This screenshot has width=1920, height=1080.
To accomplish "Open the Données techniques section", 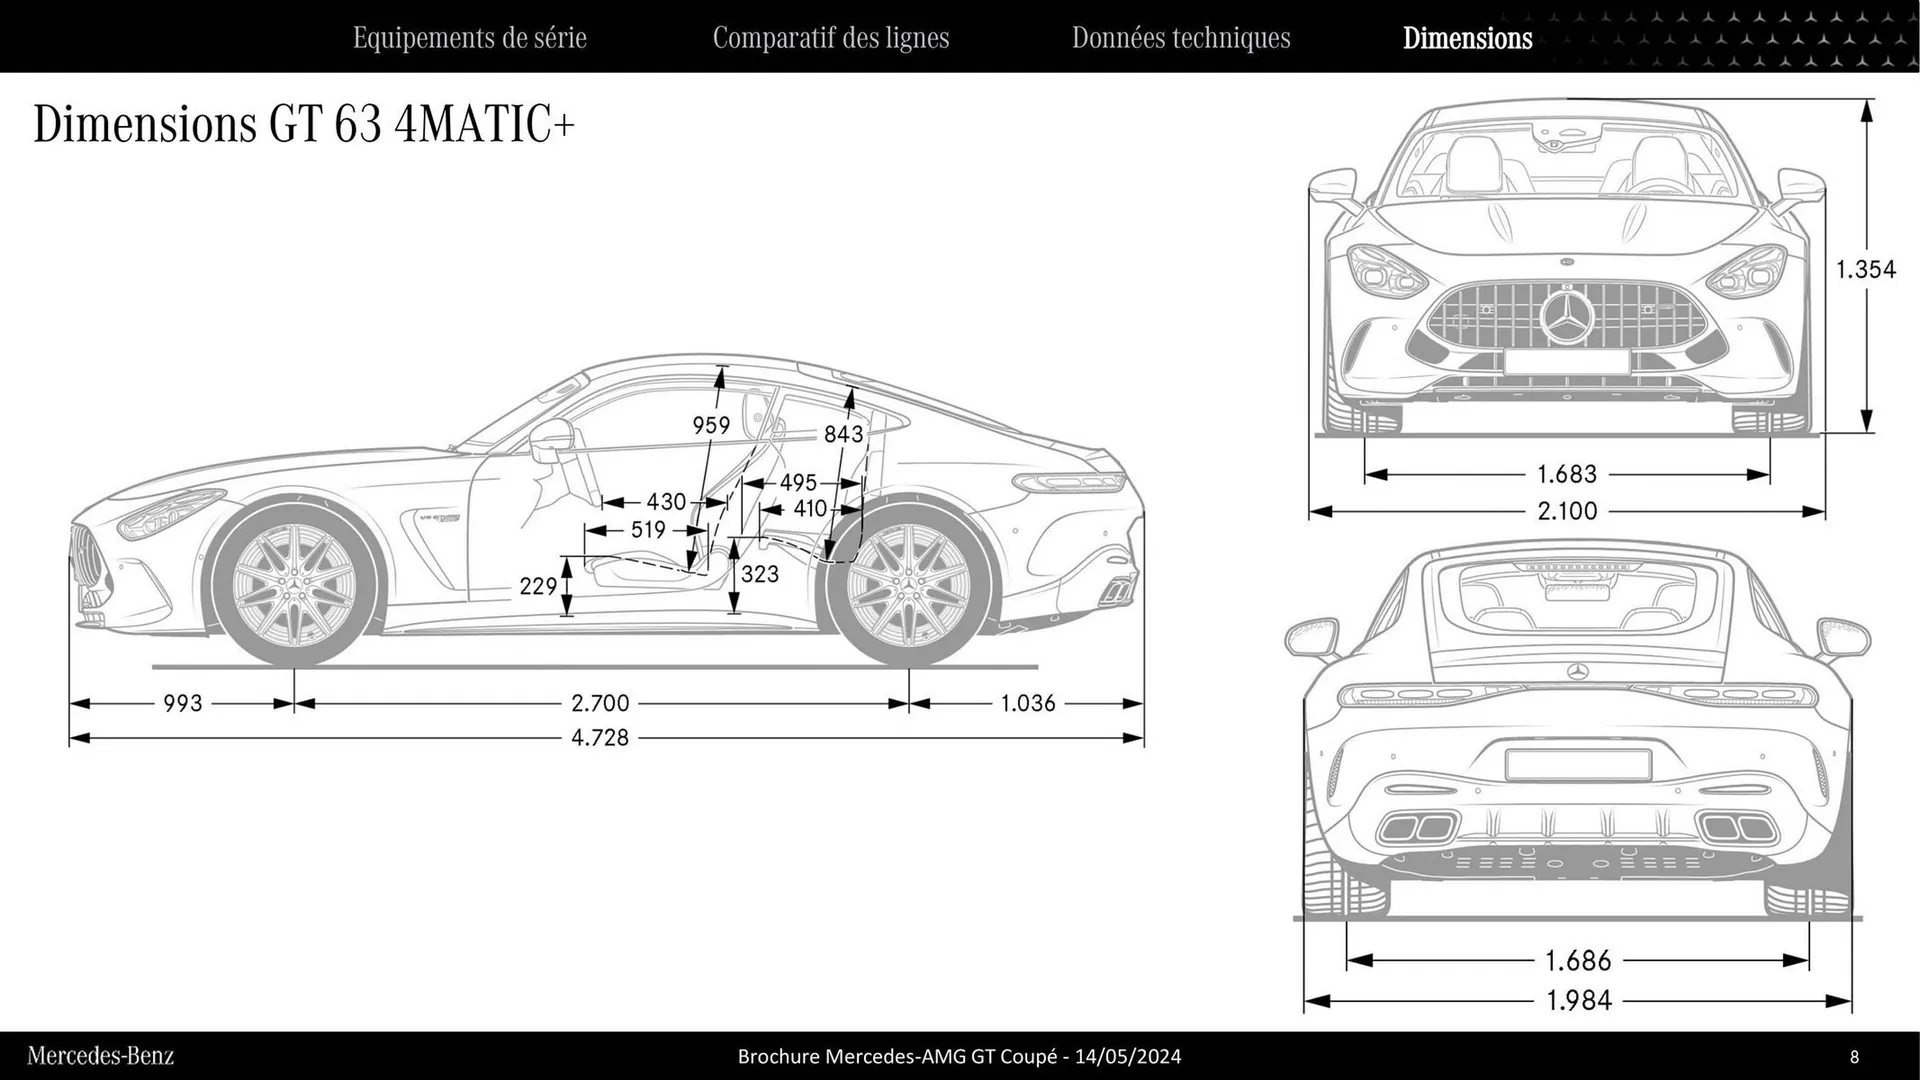I will 1182,38.
